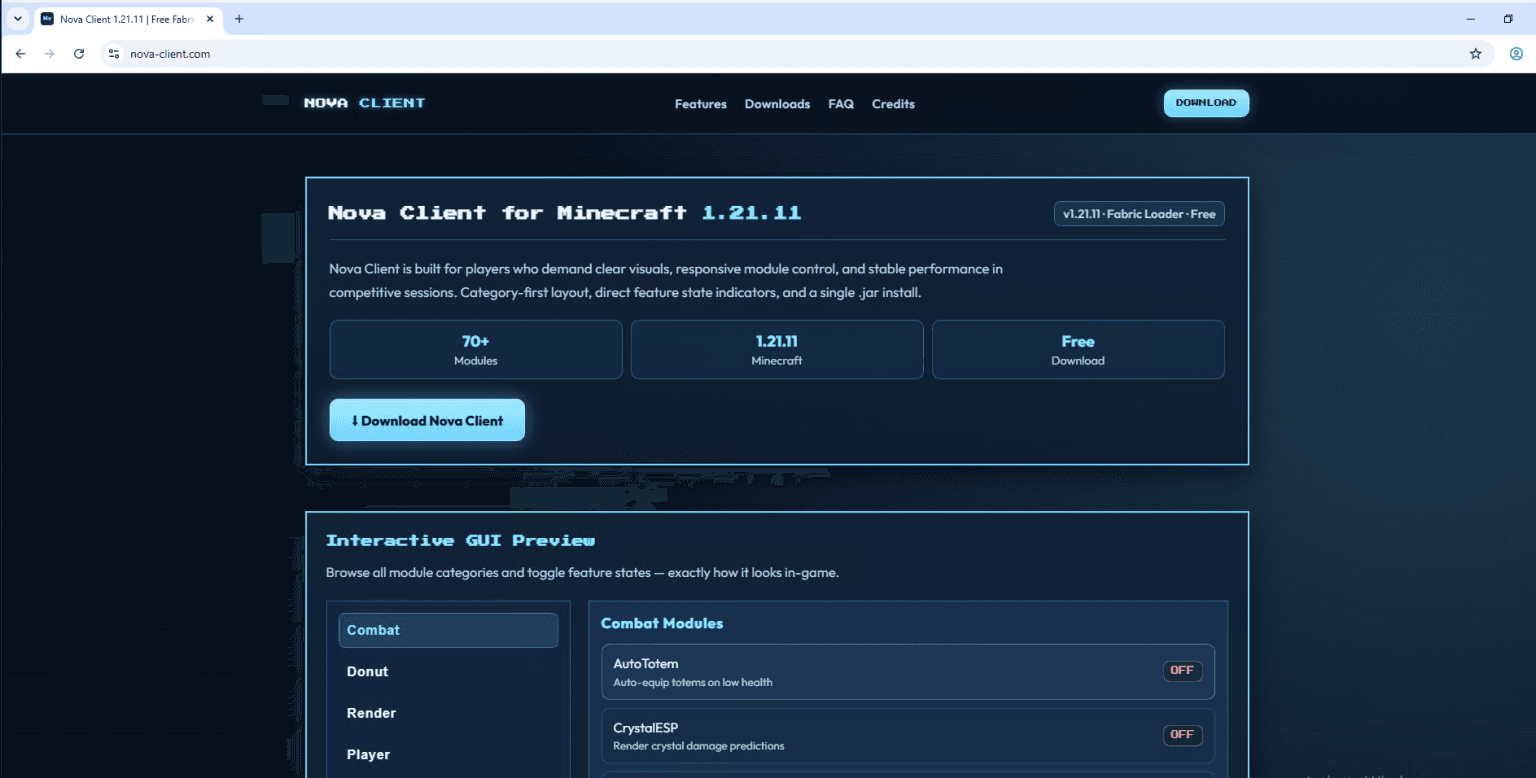Click the 70+ Modules stat card
Image resolution: width=1536 pixels, height=778 pixels.
[476, 349]
